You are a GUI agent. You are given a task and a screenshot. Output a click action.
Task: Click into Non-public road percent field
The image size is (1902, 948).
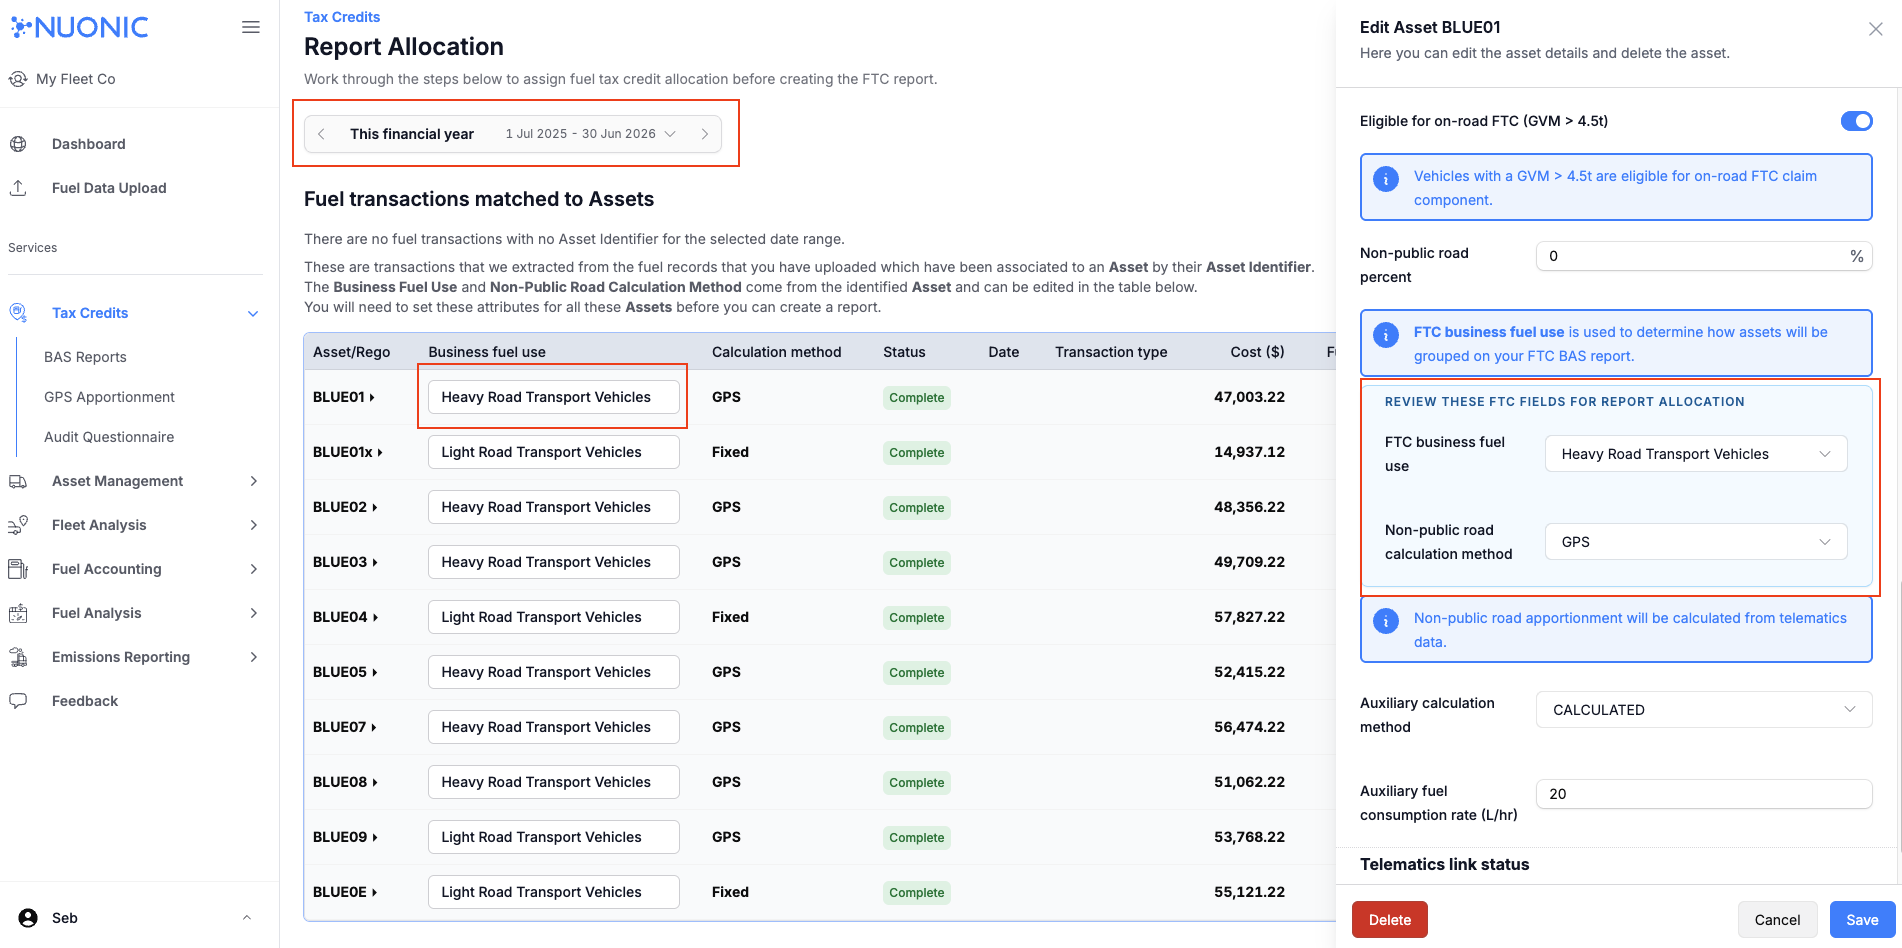coord(1704,256)
